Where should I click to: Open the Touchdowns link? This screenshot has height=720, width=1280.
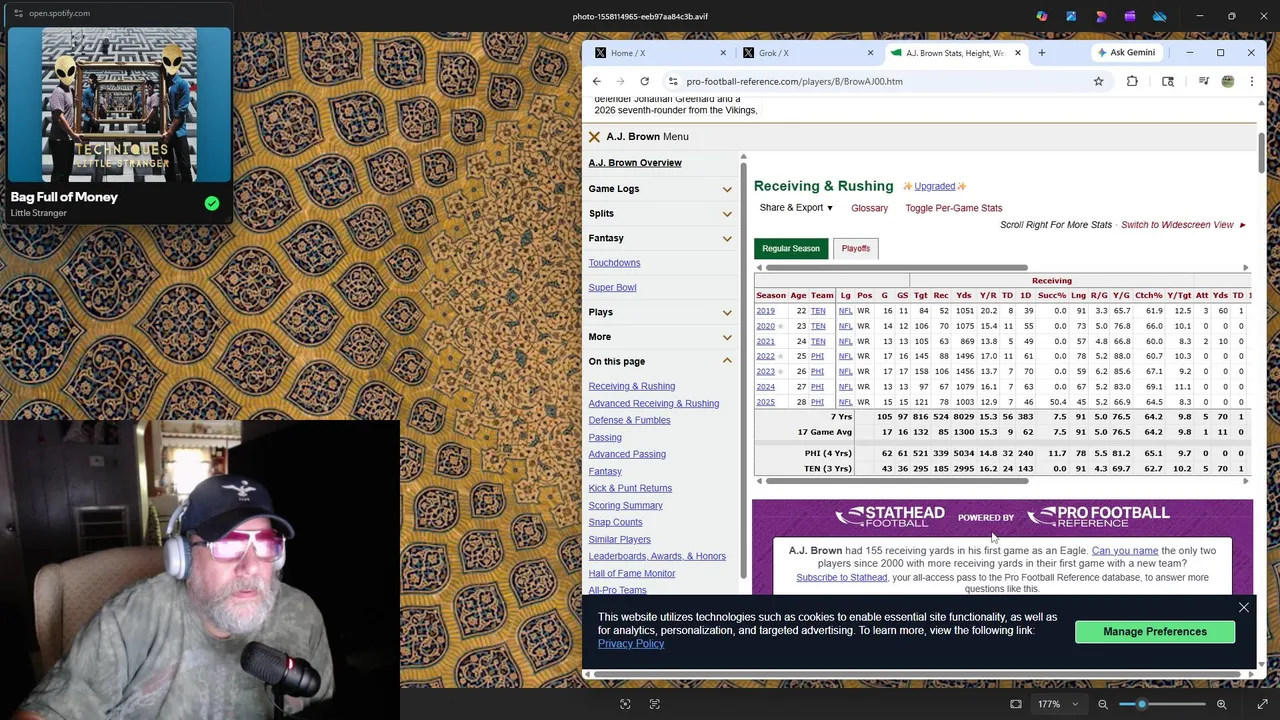614,263
